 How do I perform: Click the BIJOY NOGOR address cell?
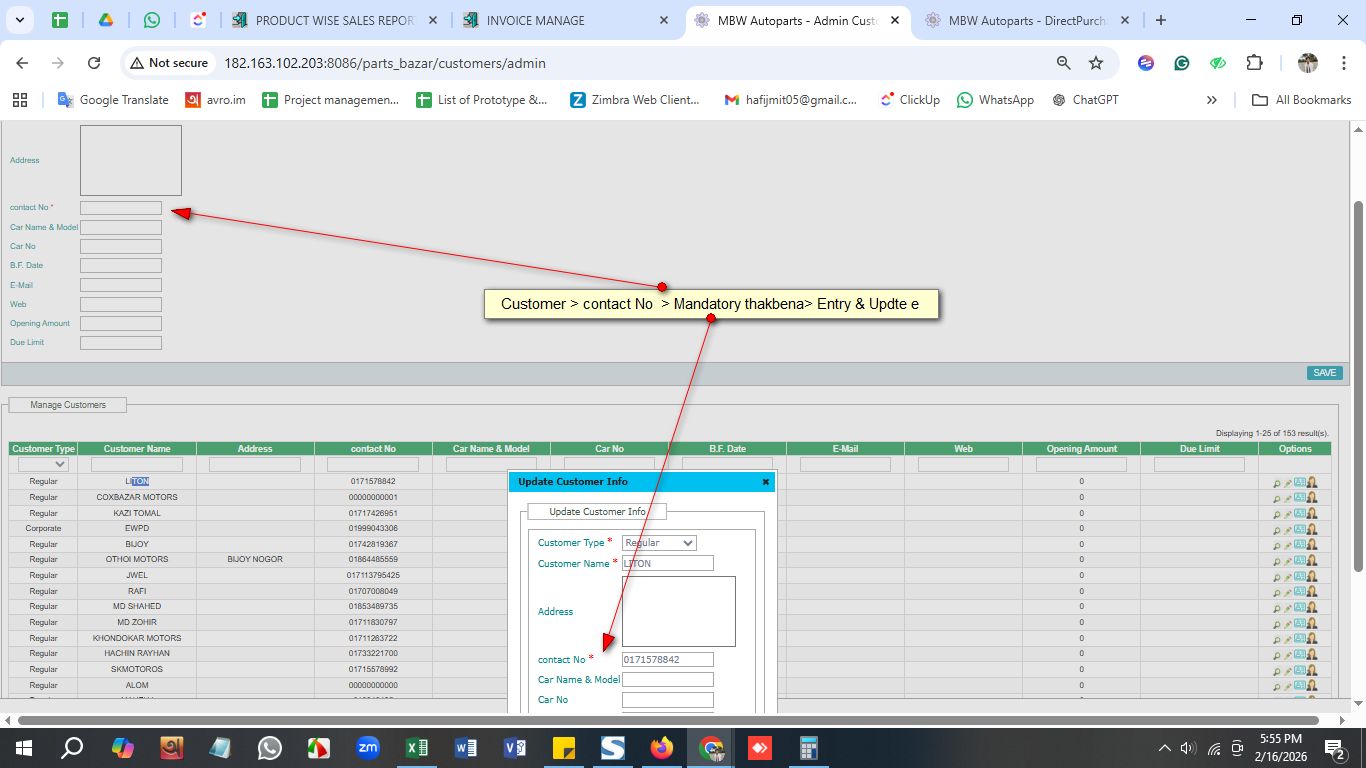(x=255, y=560)
